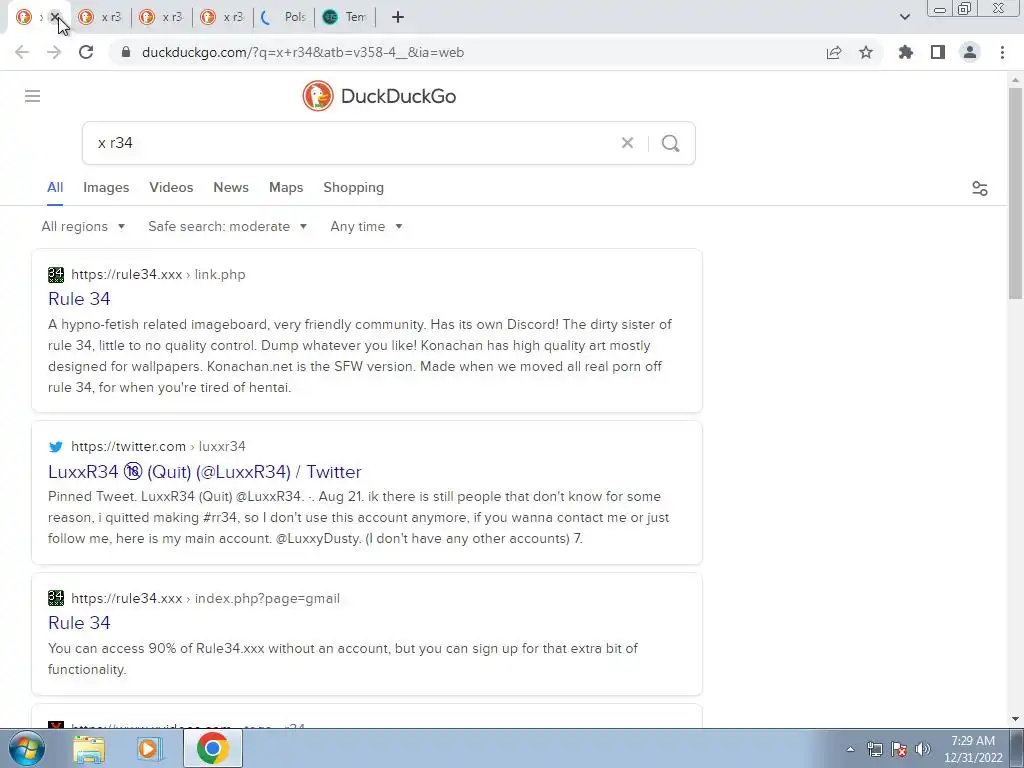Switch to the Videos search tab
The height and width of the screenshot is (768, 1024).
point(171,187)
